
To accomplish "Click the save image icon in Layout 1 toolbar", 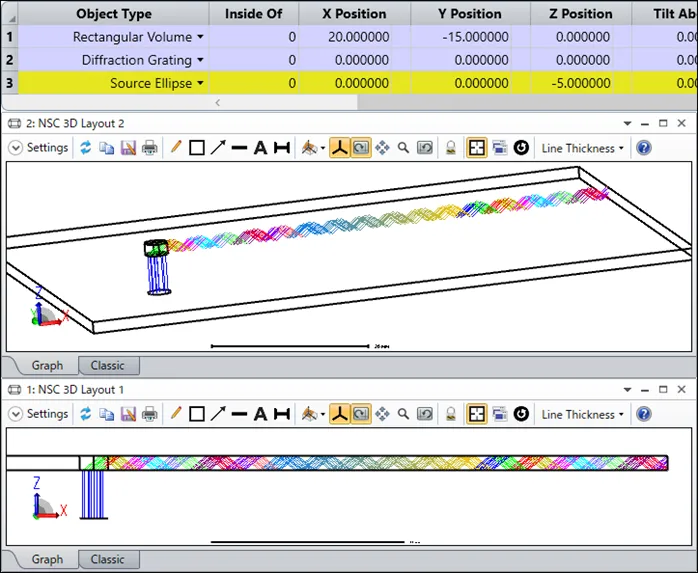I will click(128, 414).
